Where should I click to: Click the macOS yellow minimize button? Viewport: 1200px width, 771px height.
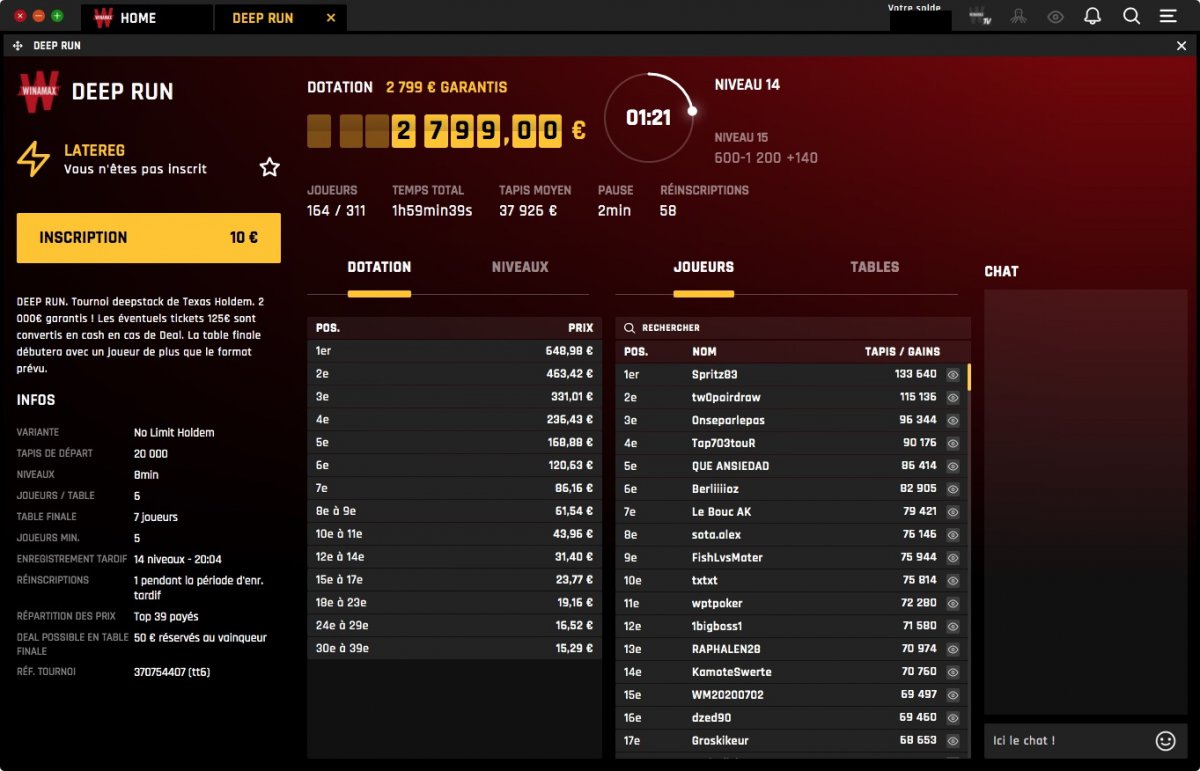tap(38, 16)
